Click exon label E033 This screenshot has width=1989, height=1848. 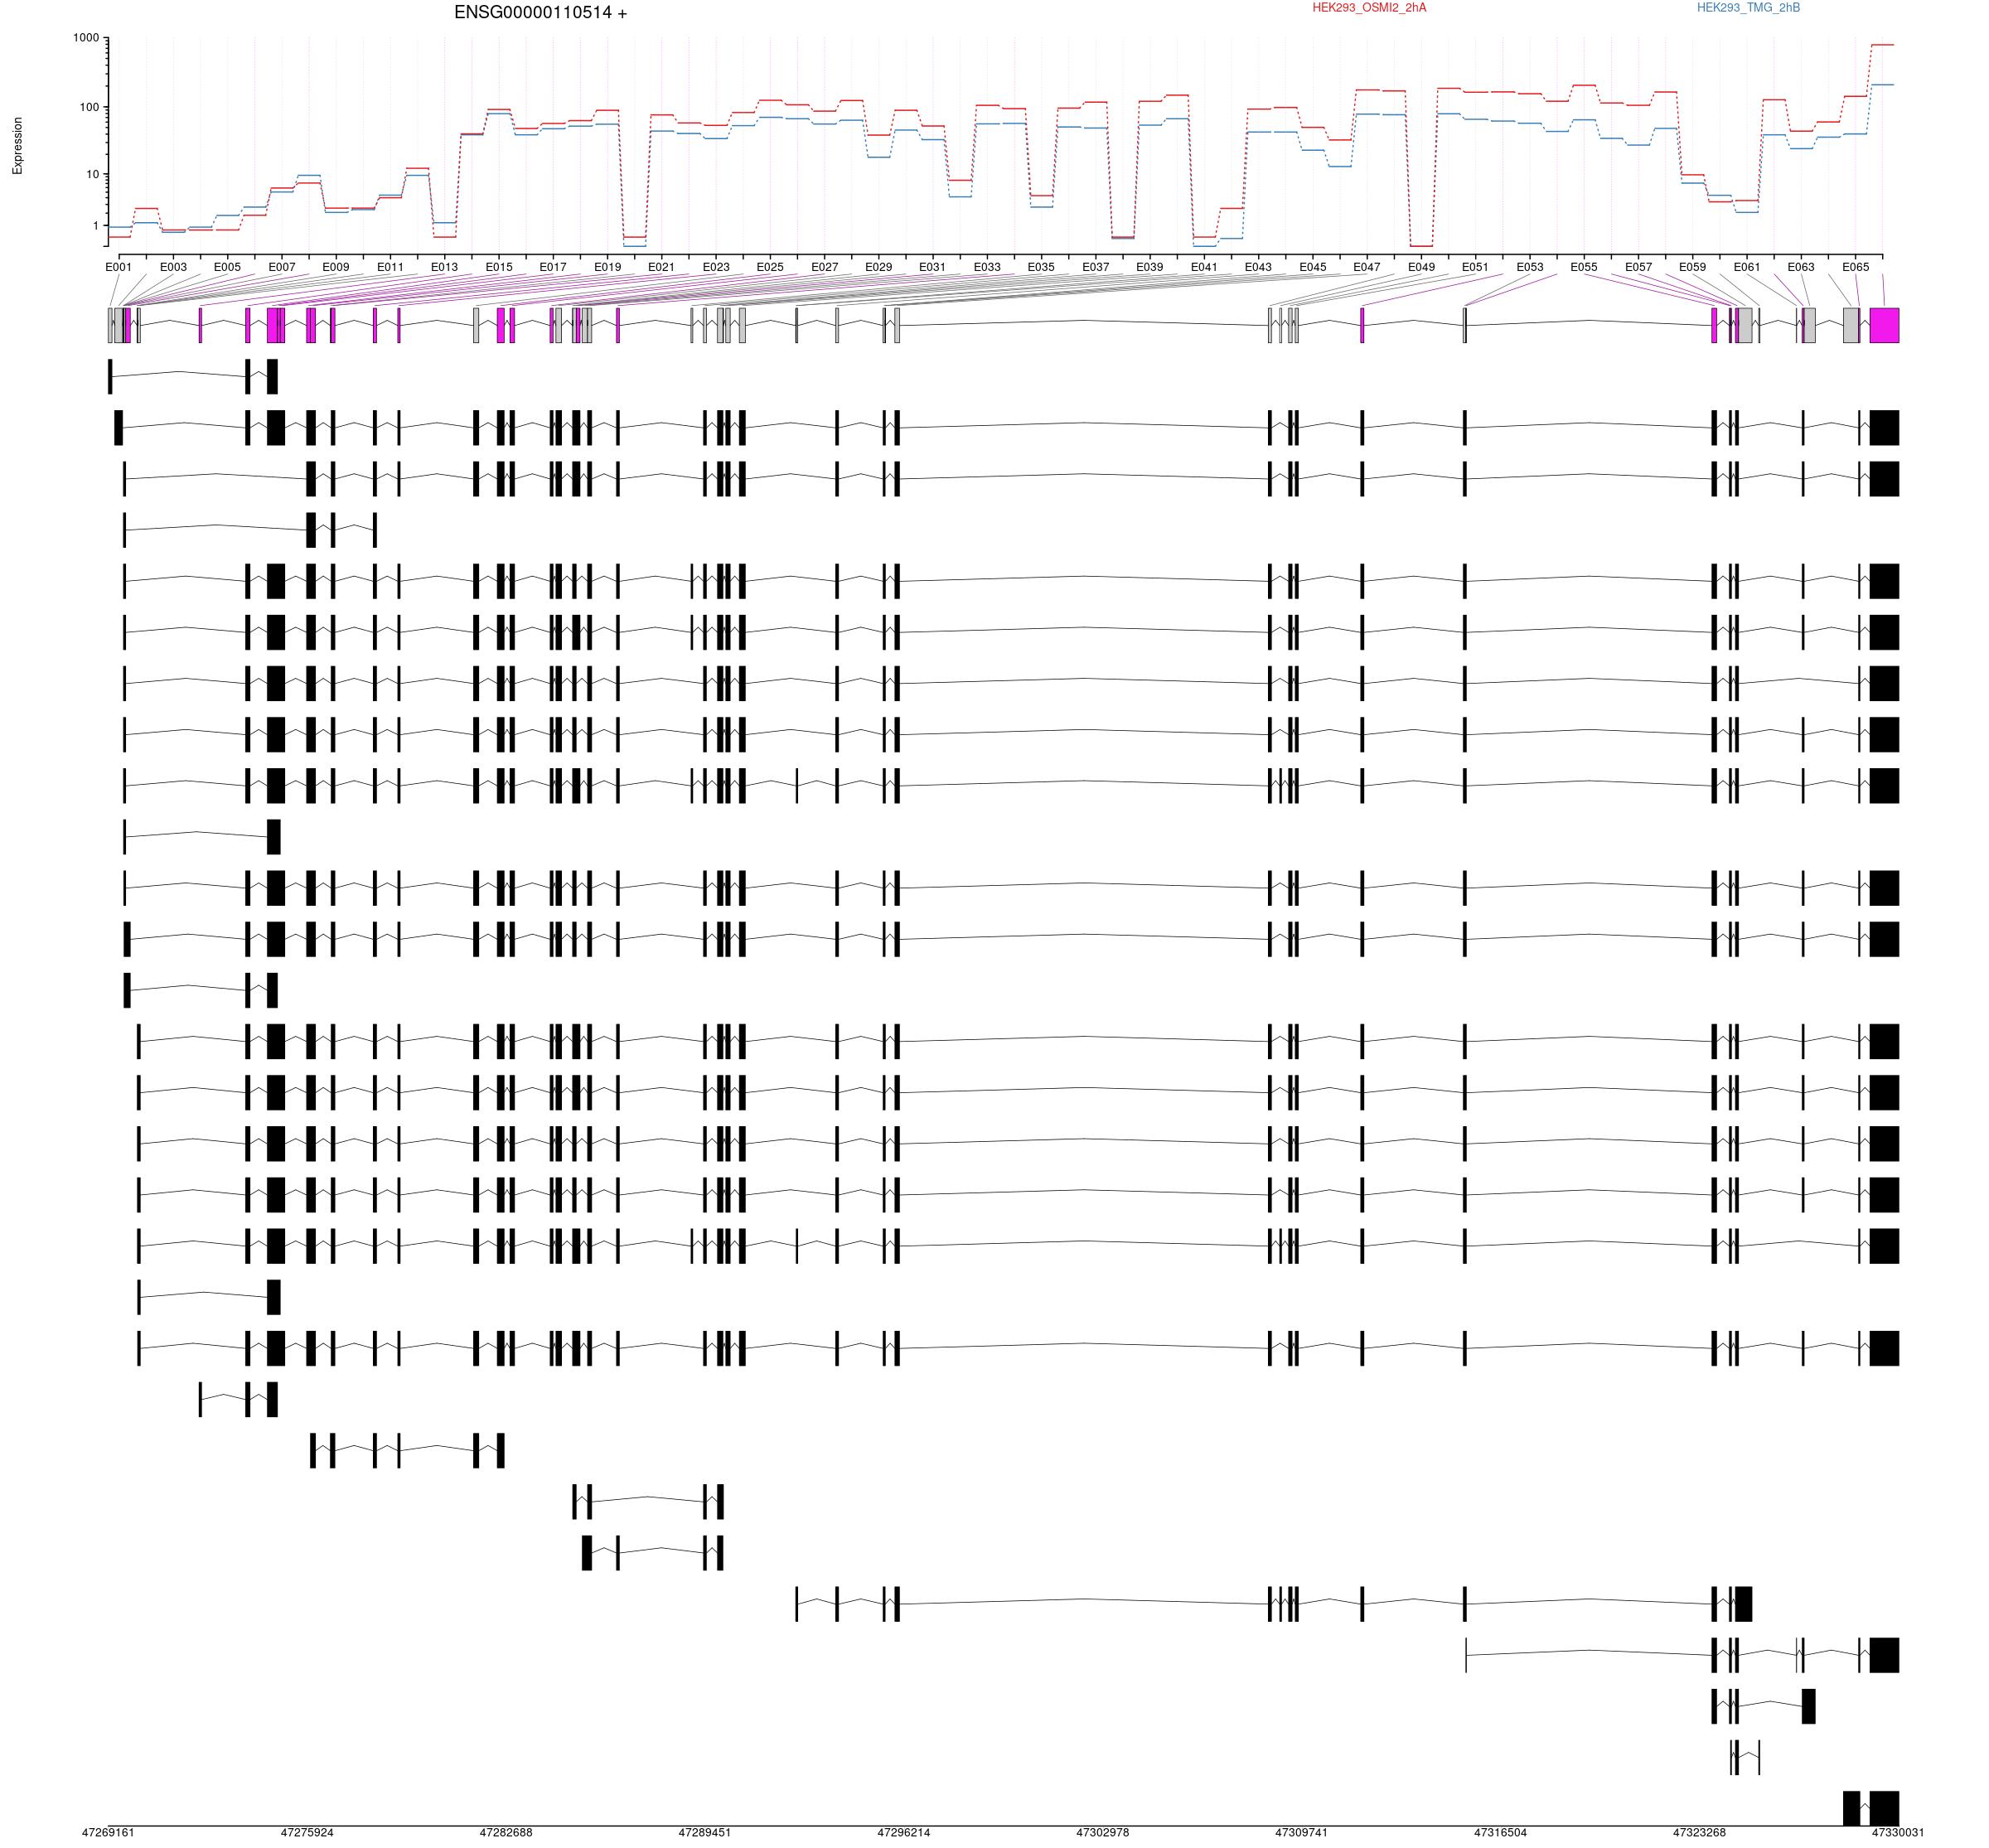(987, 267)
